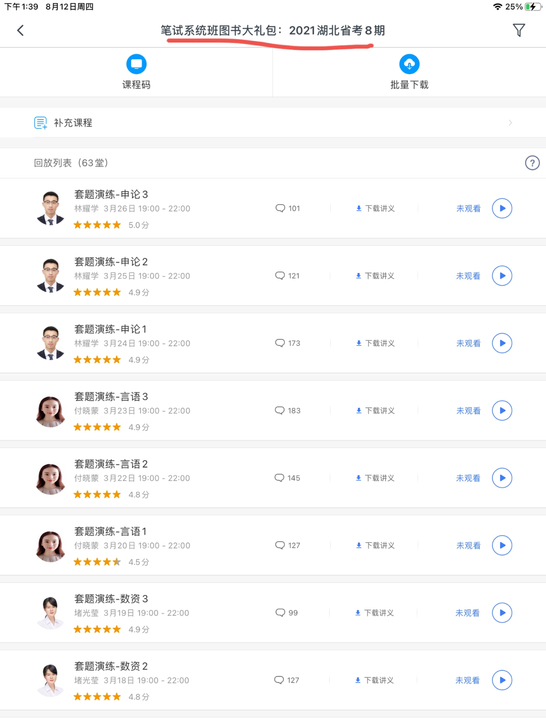Open comments (145) for 言语2
546x728 pixels.
tap(287, 478)
